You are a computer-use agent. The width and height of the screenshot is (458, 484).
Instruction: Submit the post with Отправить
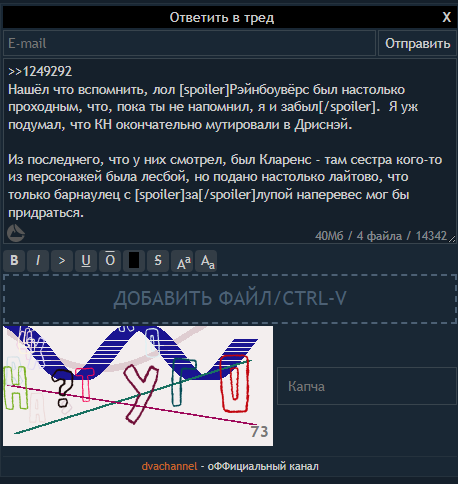coord(417,43)
